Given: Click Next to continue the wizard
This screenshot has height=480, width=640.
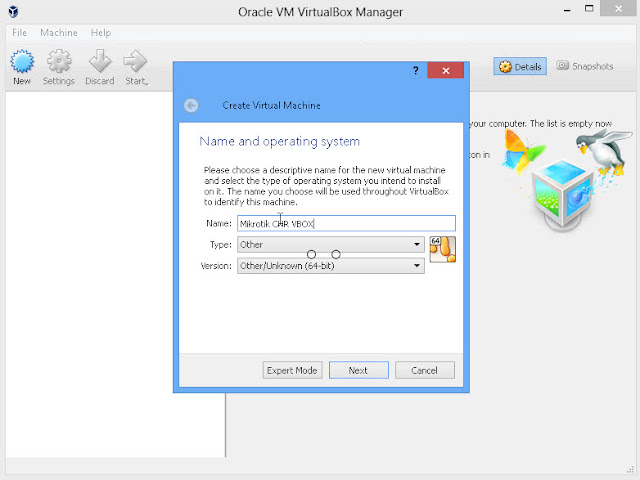Looking at the screenshot, I should pos(358,370).
